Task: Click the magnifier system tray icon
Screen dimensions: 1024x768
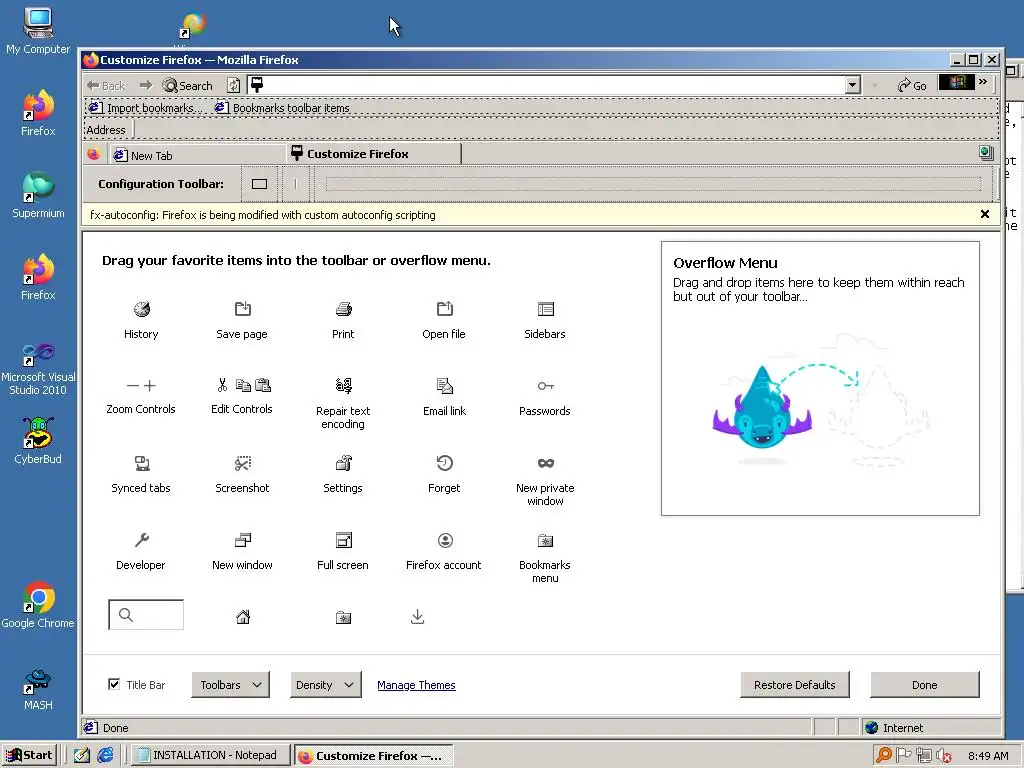Action: pos(884,755)
